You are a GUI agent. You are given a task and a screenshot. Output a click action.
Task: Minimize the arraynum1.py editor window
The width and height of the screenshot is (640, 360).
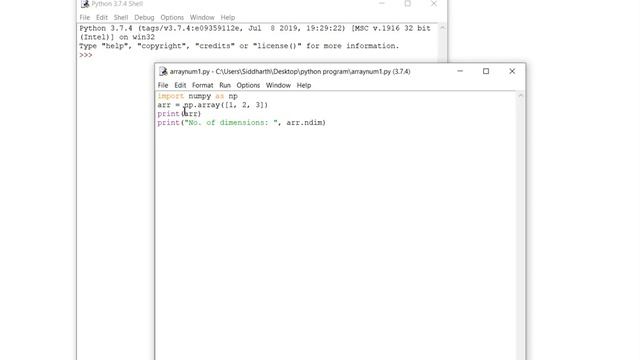460,71
